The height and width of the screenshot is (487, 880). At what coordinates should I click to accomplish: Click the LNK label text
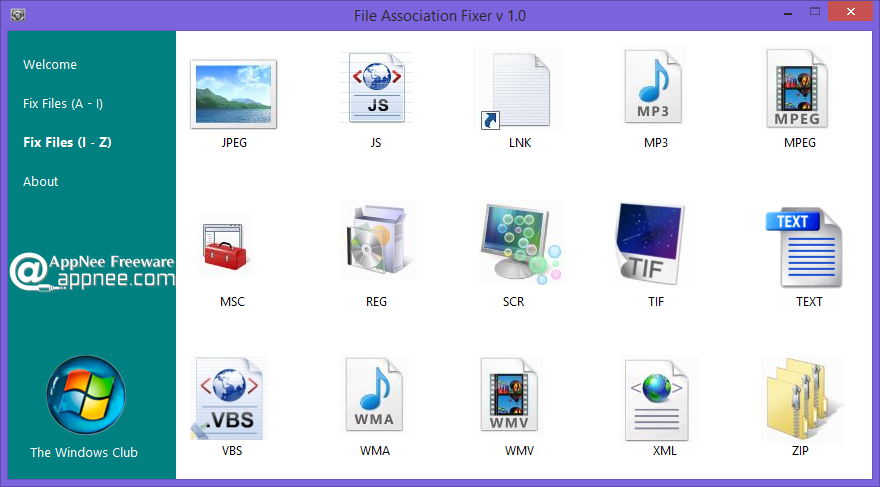[x=520, y=143]
